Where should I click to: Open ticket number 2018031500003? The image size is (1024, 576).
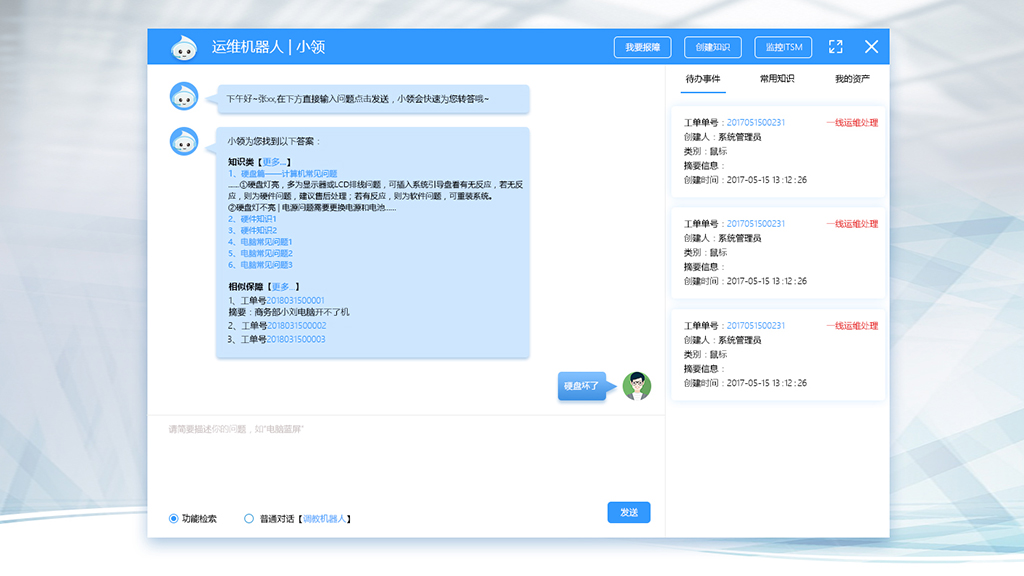tap(296, 339)
